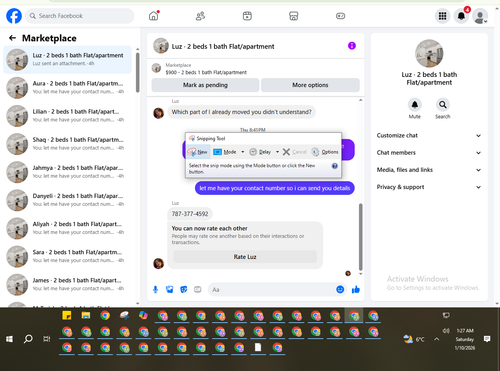The image size is (500, 371).
Task: Click the Rate Luz button
Action: 245,257
